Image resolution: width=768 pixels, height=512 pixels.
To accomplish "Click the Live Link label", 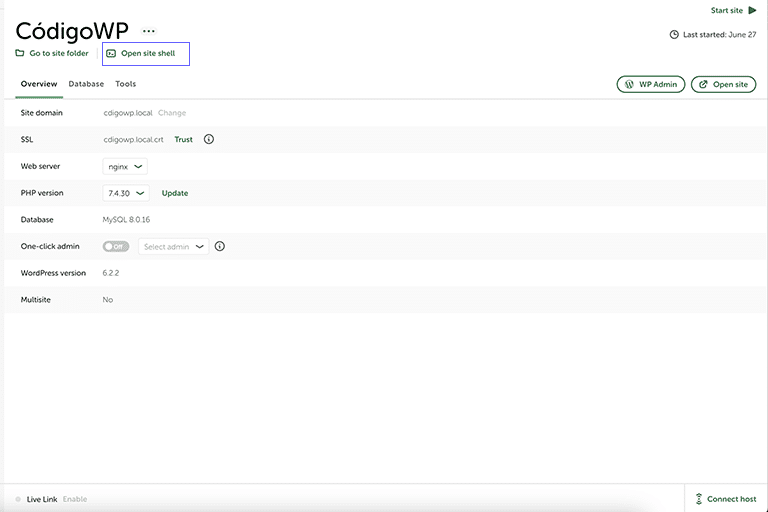I will click(x=42, y=499).
